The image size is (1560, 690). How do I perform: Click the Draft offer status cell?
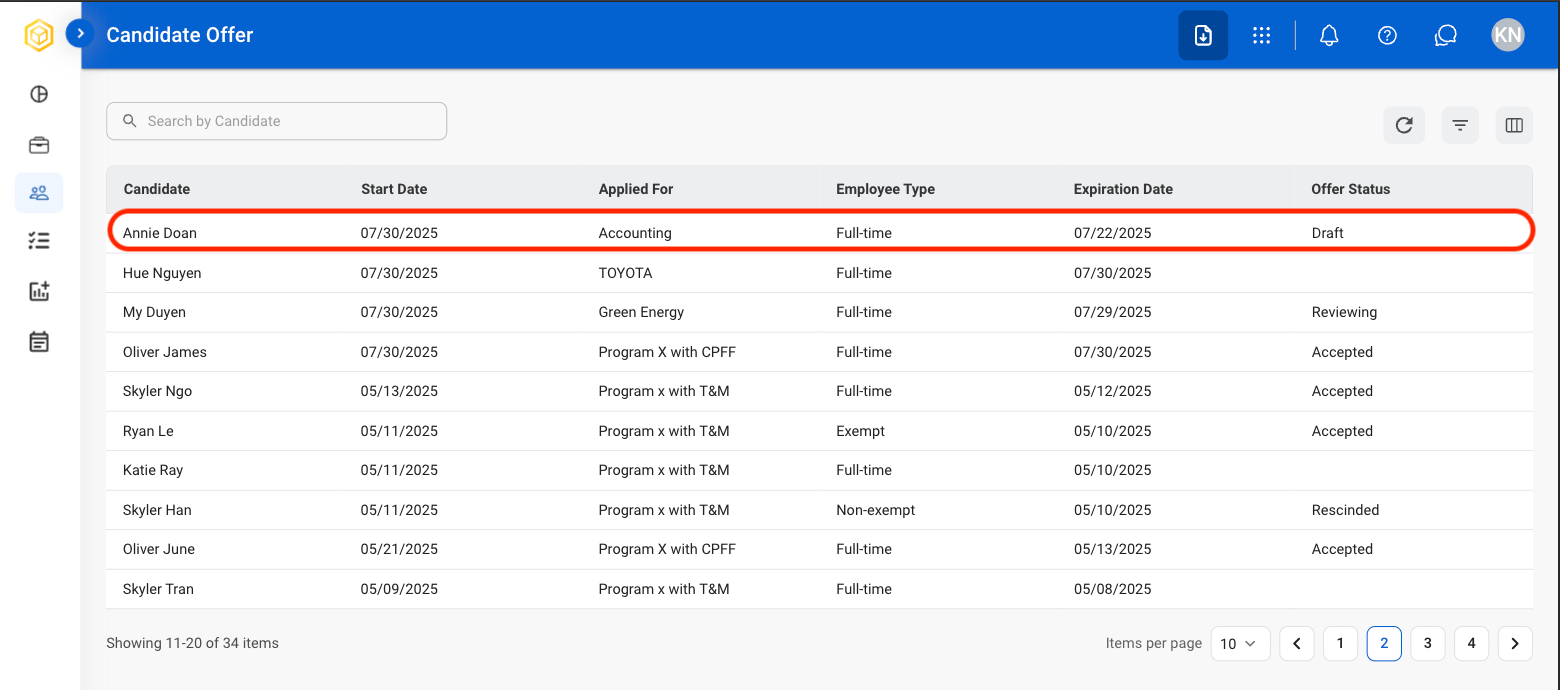point(1328,233)
